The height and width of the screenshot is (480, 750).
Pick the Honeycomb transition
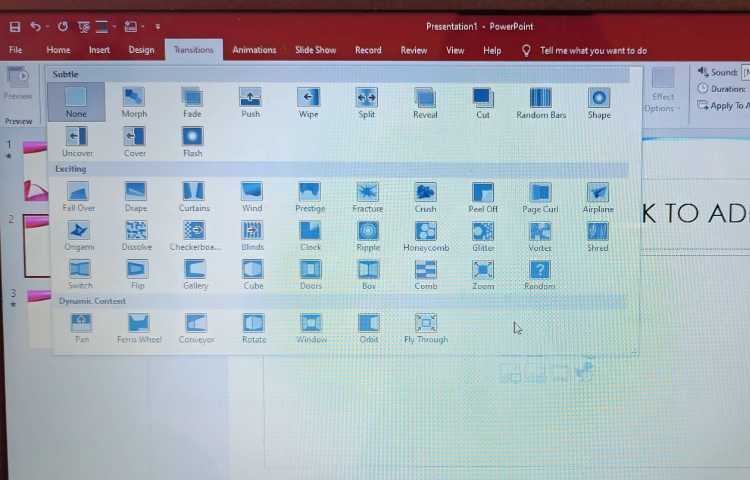426,236
